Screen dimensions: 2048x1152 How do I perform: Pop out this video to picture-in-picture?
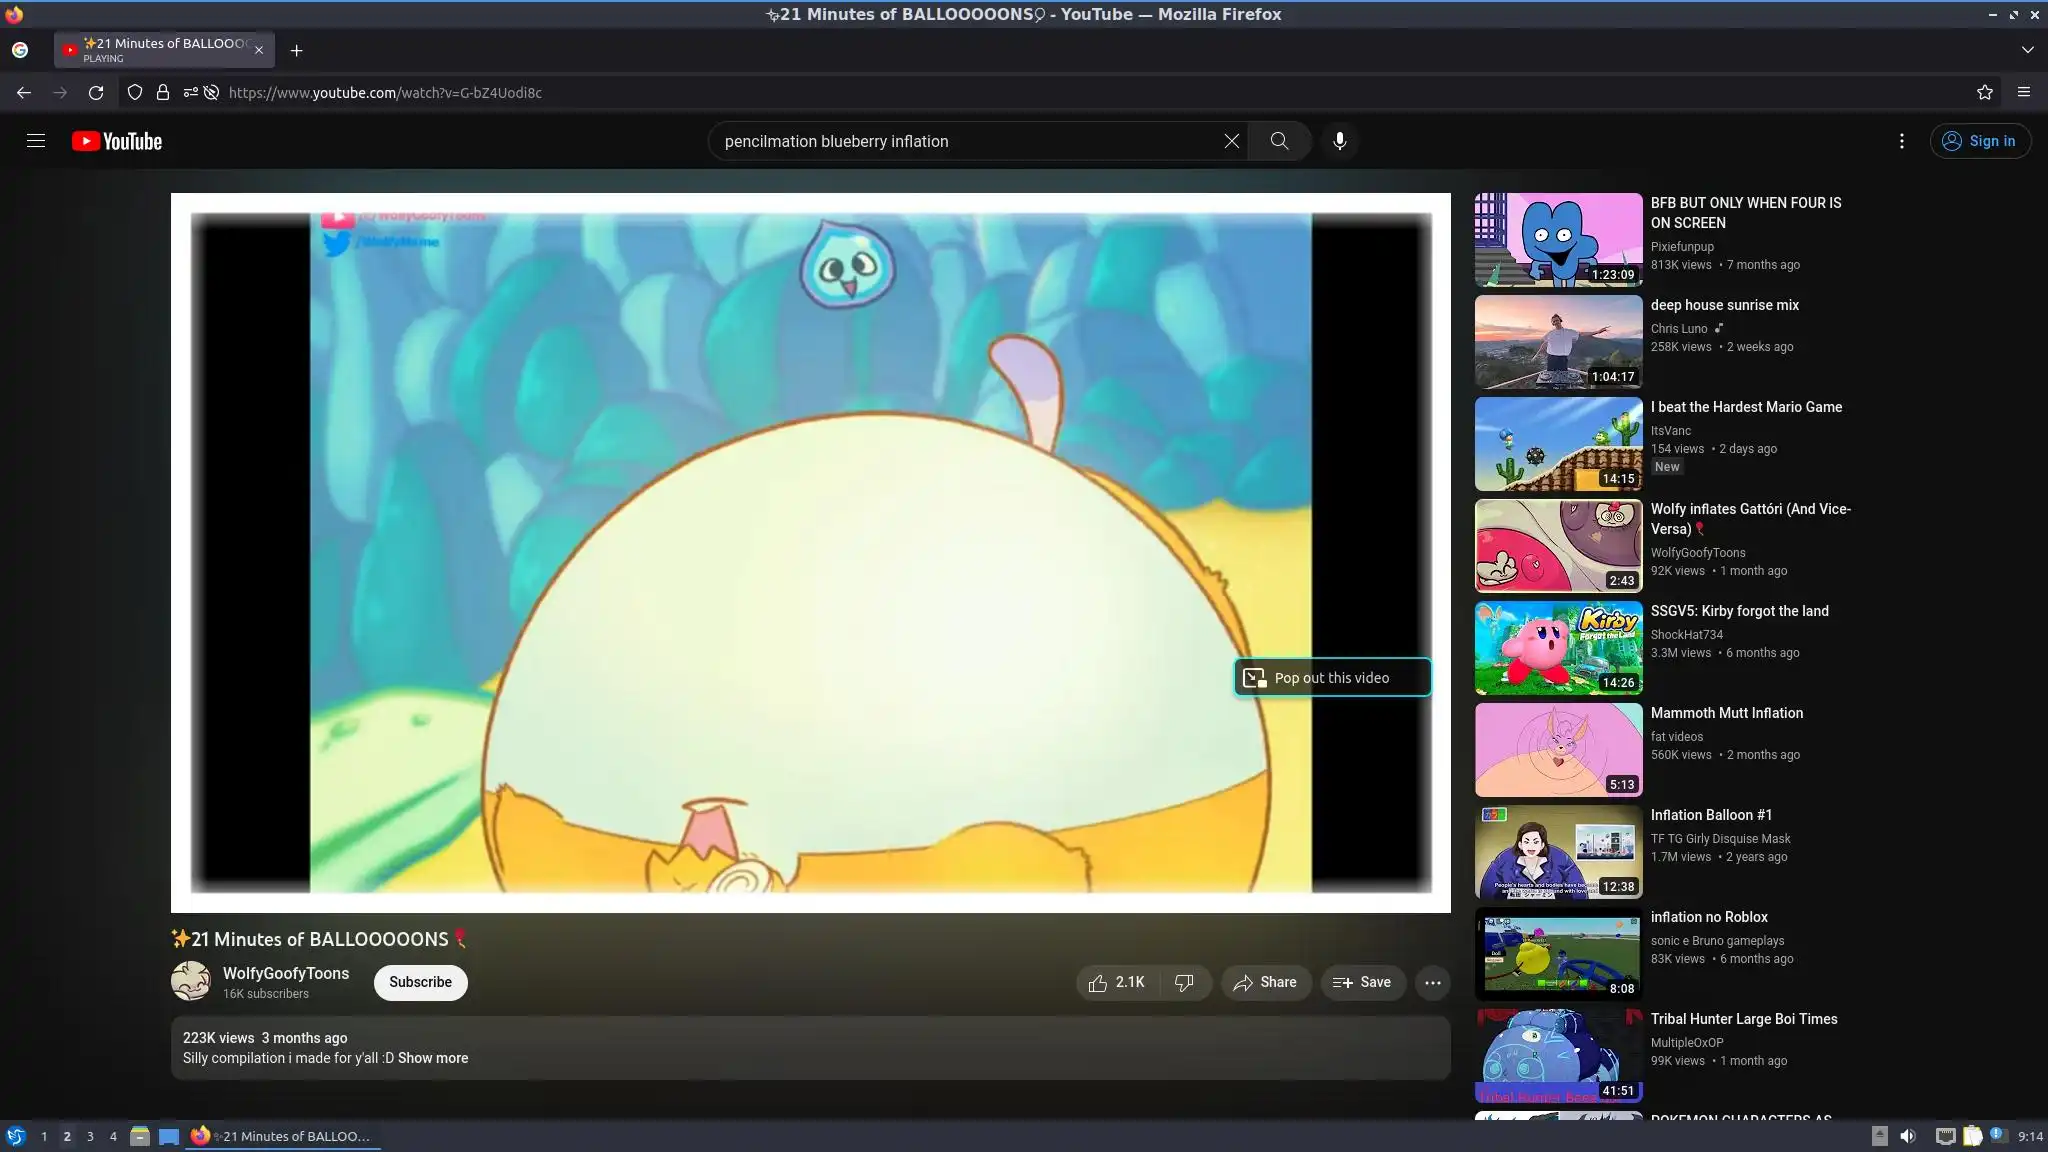[1331, 677]
